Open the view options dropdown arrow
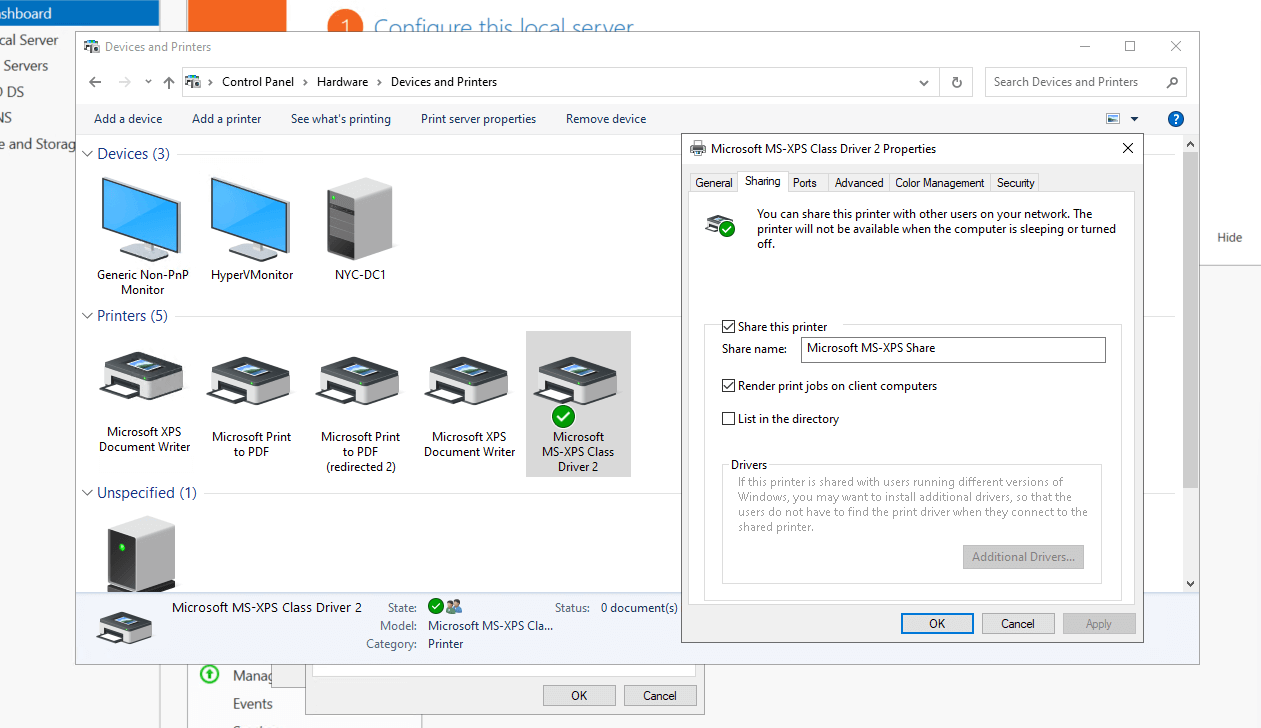This screenshot has width=1261, height=728. click(x=1134, y=119)
